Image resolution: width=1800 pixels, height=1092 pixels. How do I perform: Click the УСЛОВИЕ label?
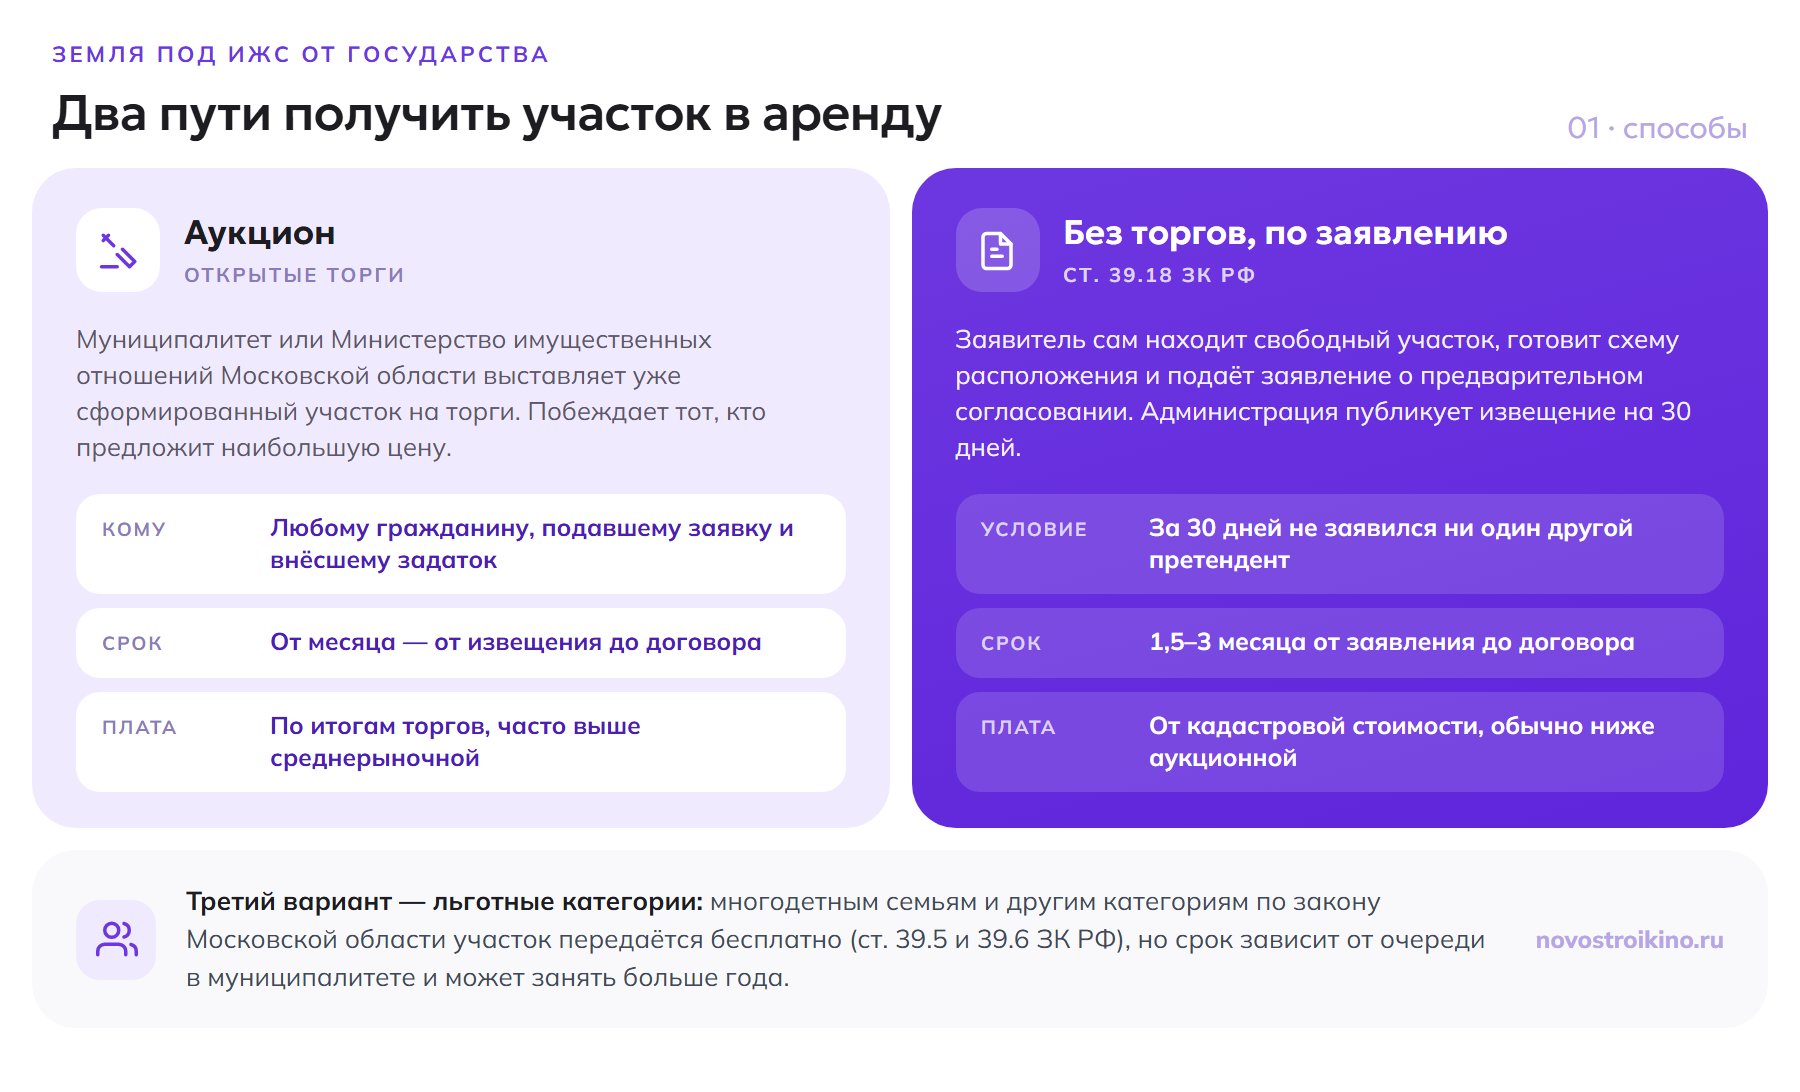point(1034,529)
